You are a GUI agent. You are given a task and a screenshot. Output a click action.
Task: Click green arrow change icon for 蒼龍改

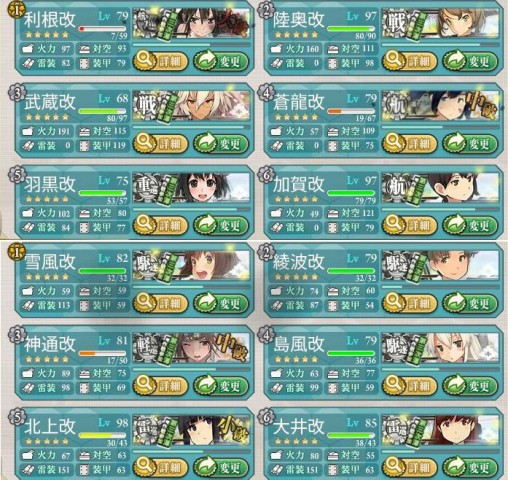455,143
